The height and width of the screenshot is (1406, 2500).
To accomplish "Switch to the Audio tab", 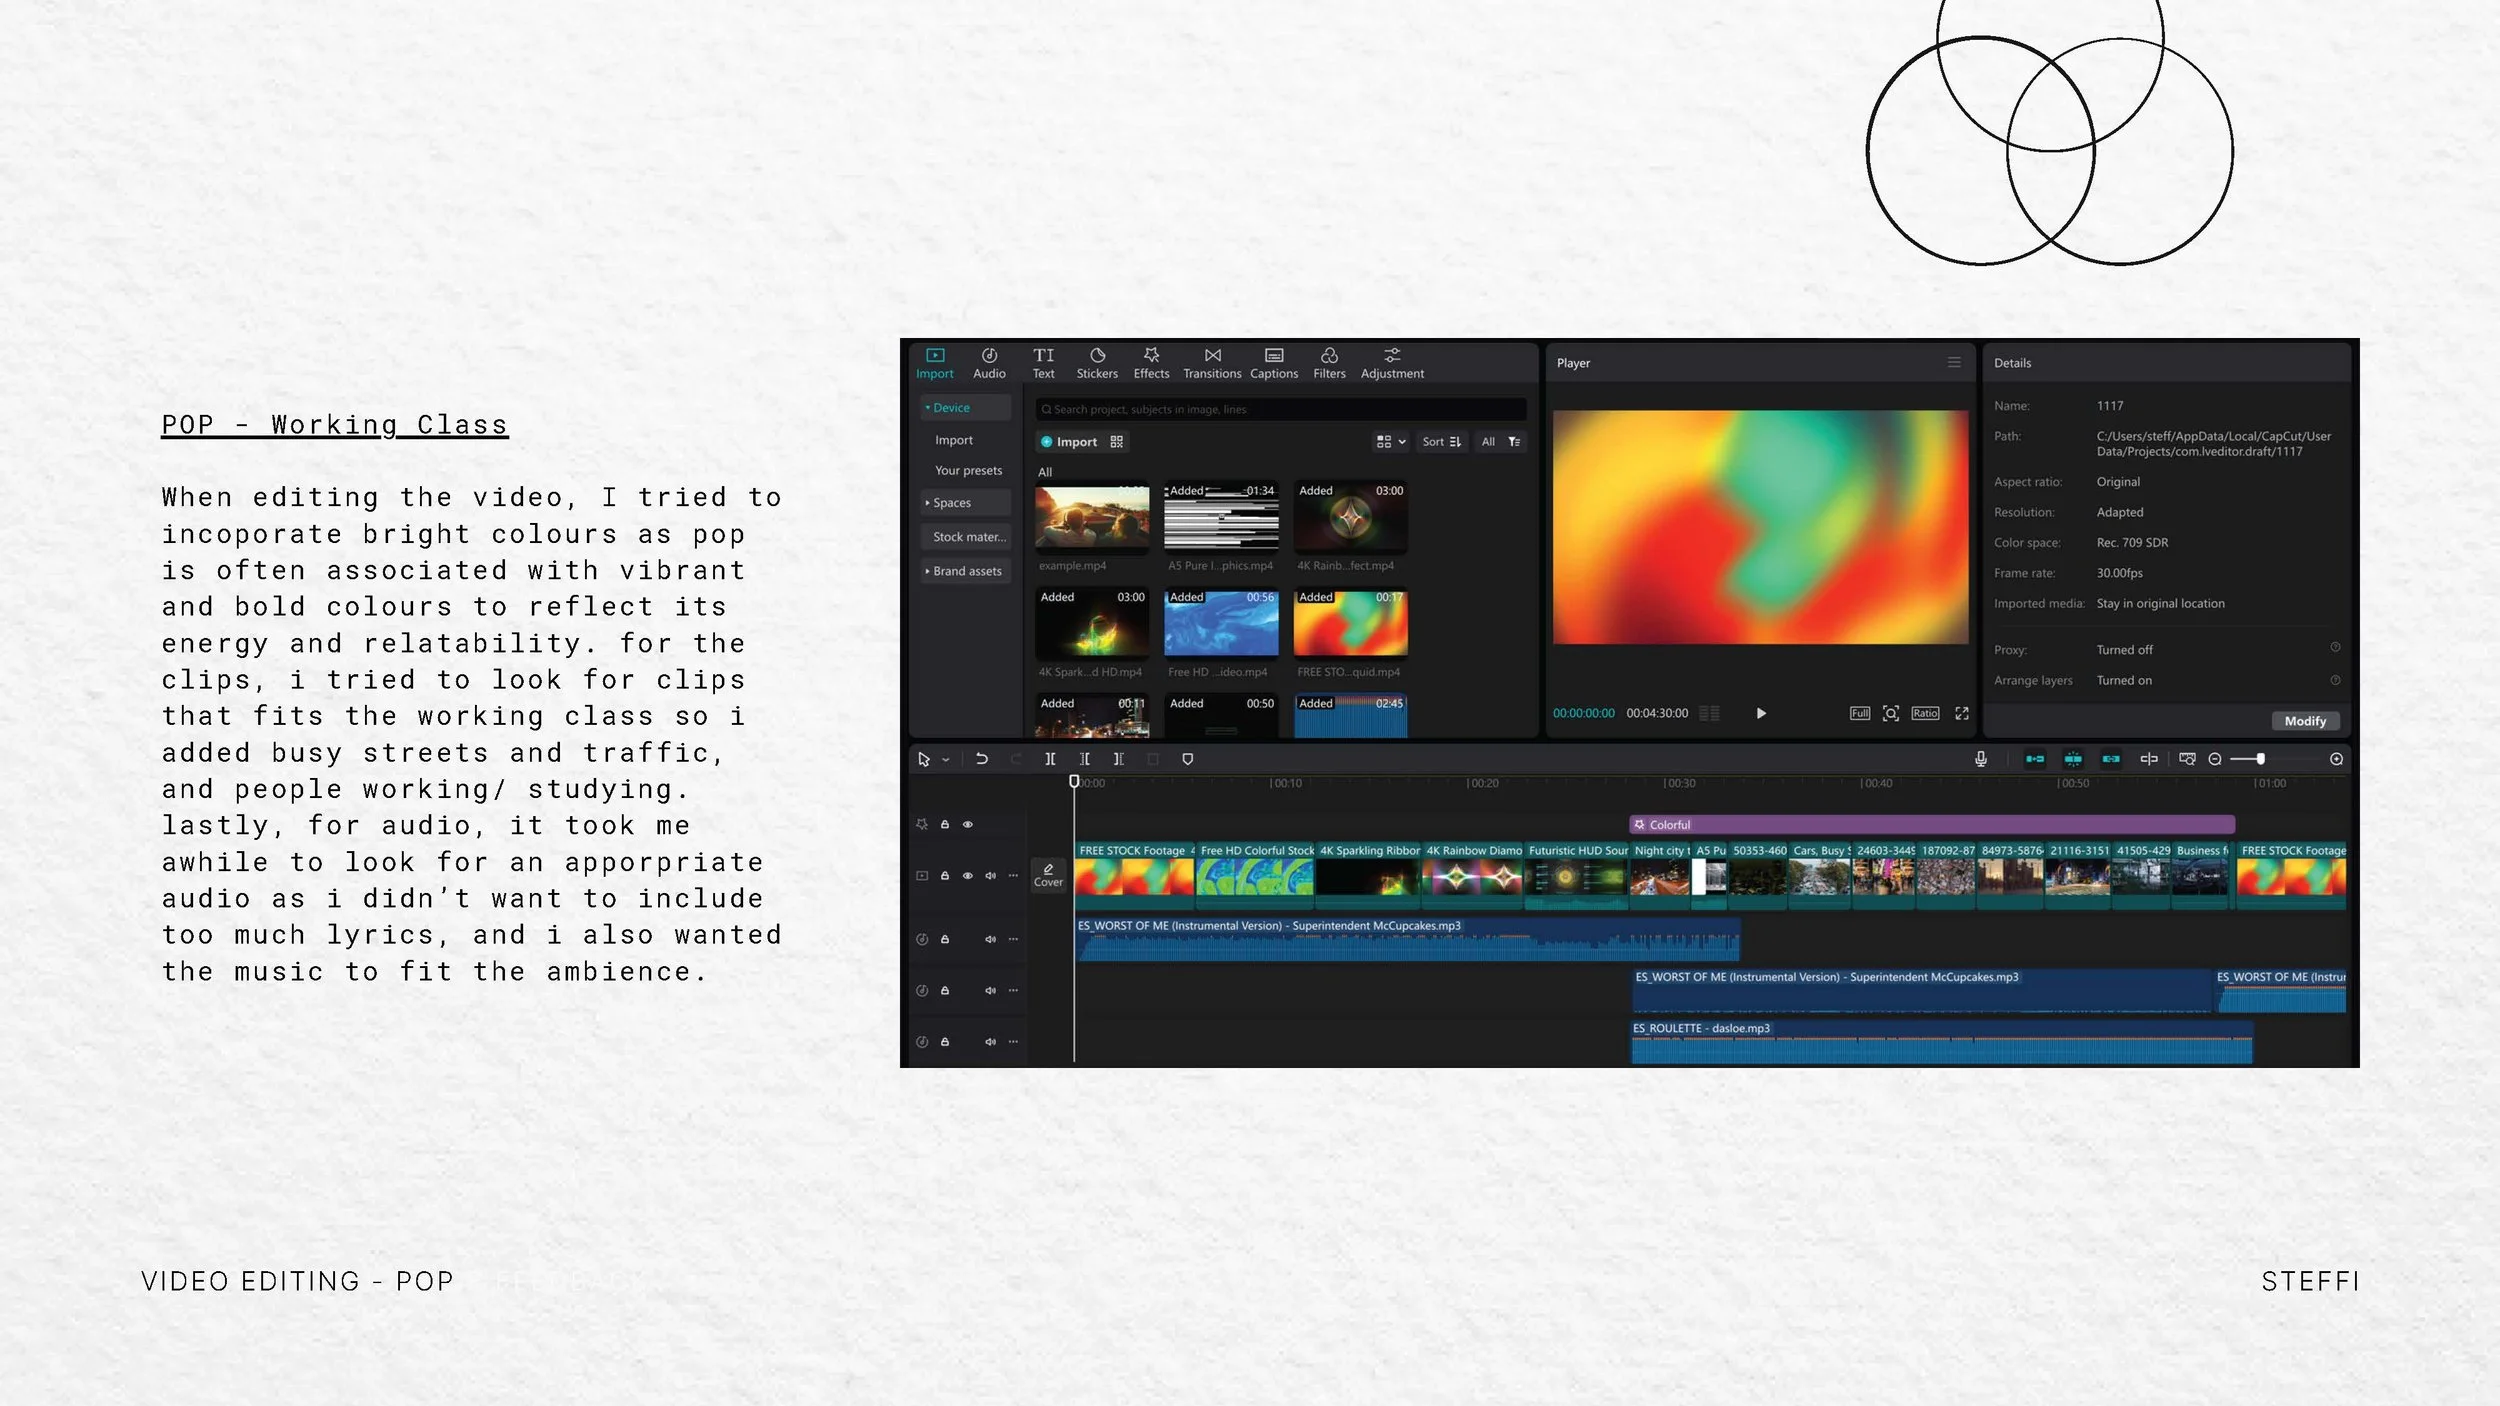I will 989,363.
